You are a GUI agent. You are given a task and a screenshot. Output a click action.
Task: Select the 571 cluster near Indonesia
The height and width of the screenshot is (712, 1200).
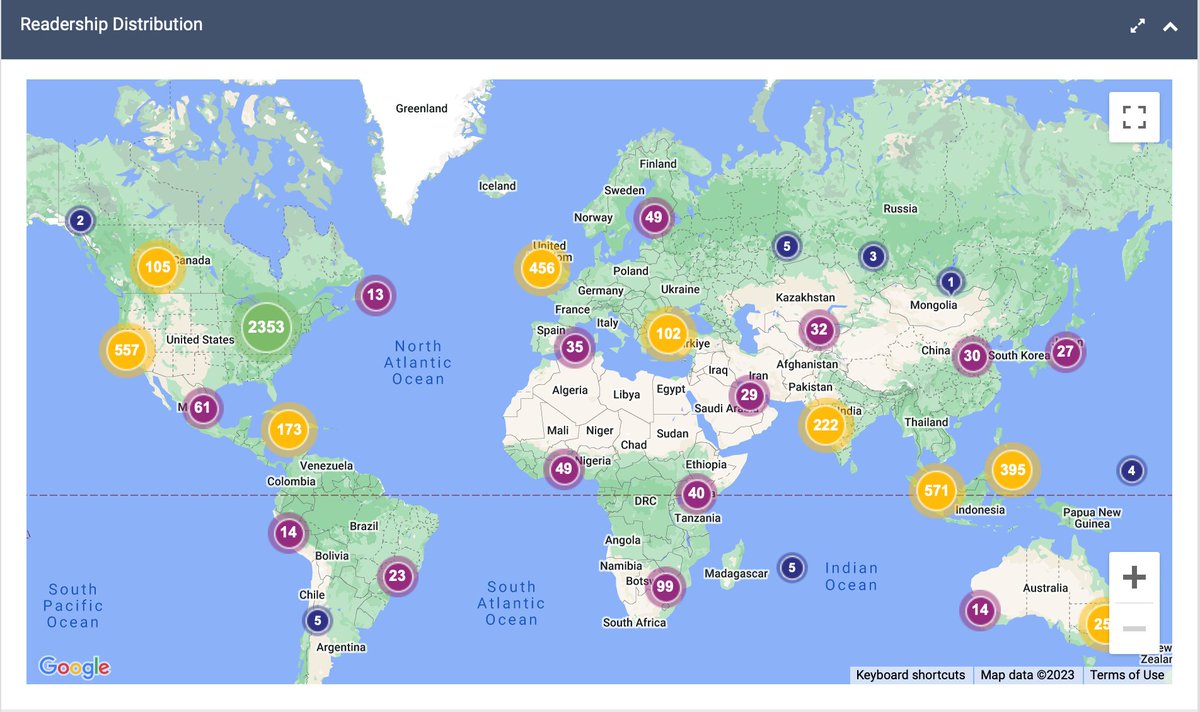coord(937,491)
